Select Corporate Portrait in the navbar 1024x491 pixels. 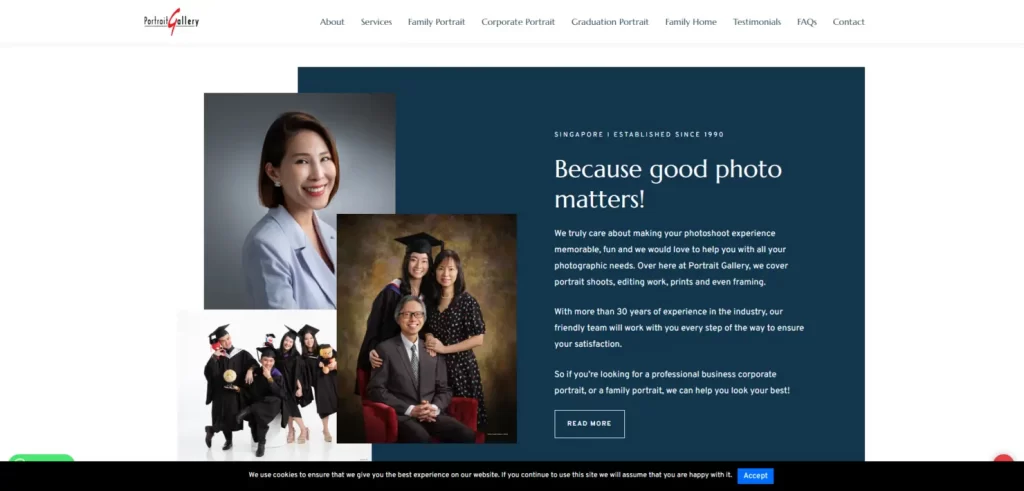click(518, 22)
